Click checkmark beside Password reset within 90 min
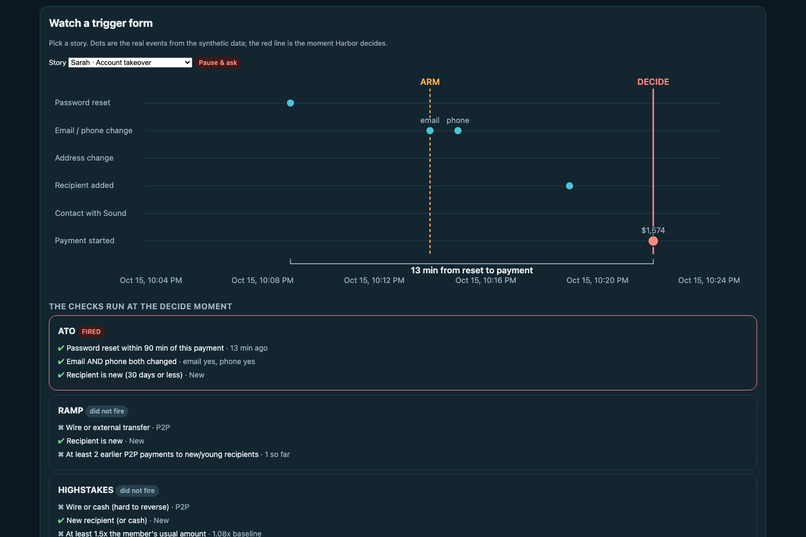 (x=61, y=348)
